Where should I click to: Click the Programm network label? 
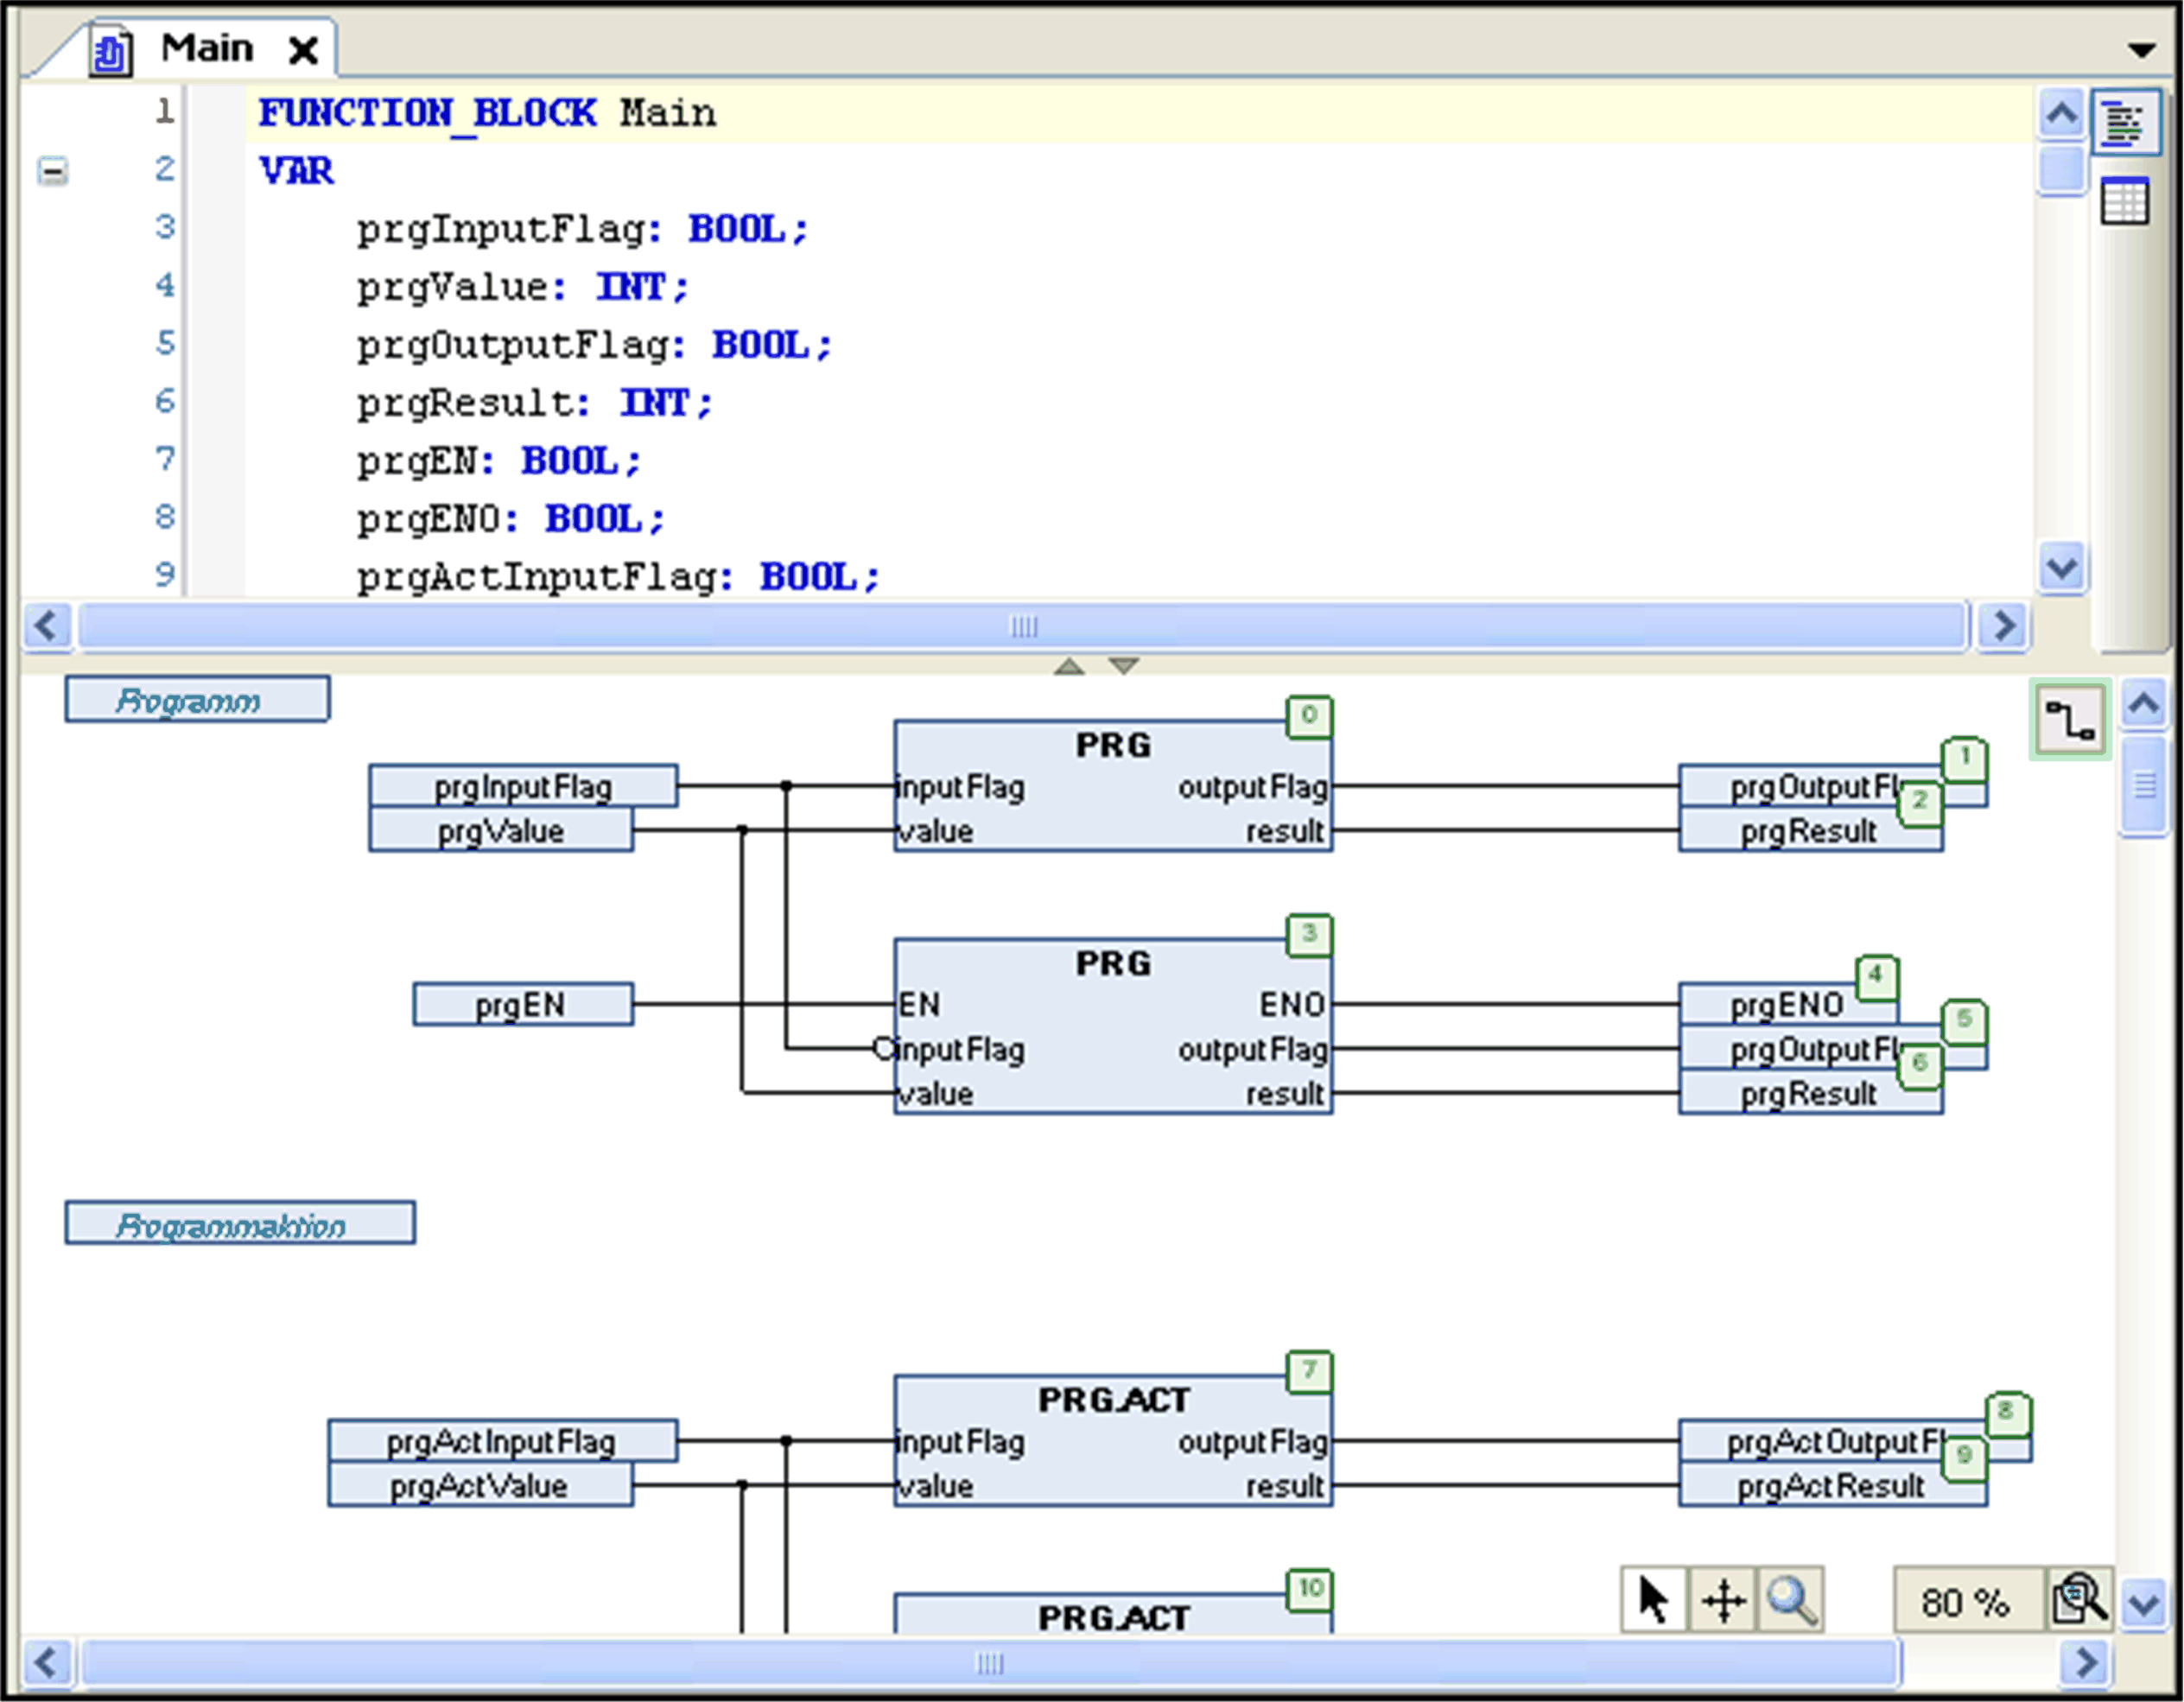point(196,699)
